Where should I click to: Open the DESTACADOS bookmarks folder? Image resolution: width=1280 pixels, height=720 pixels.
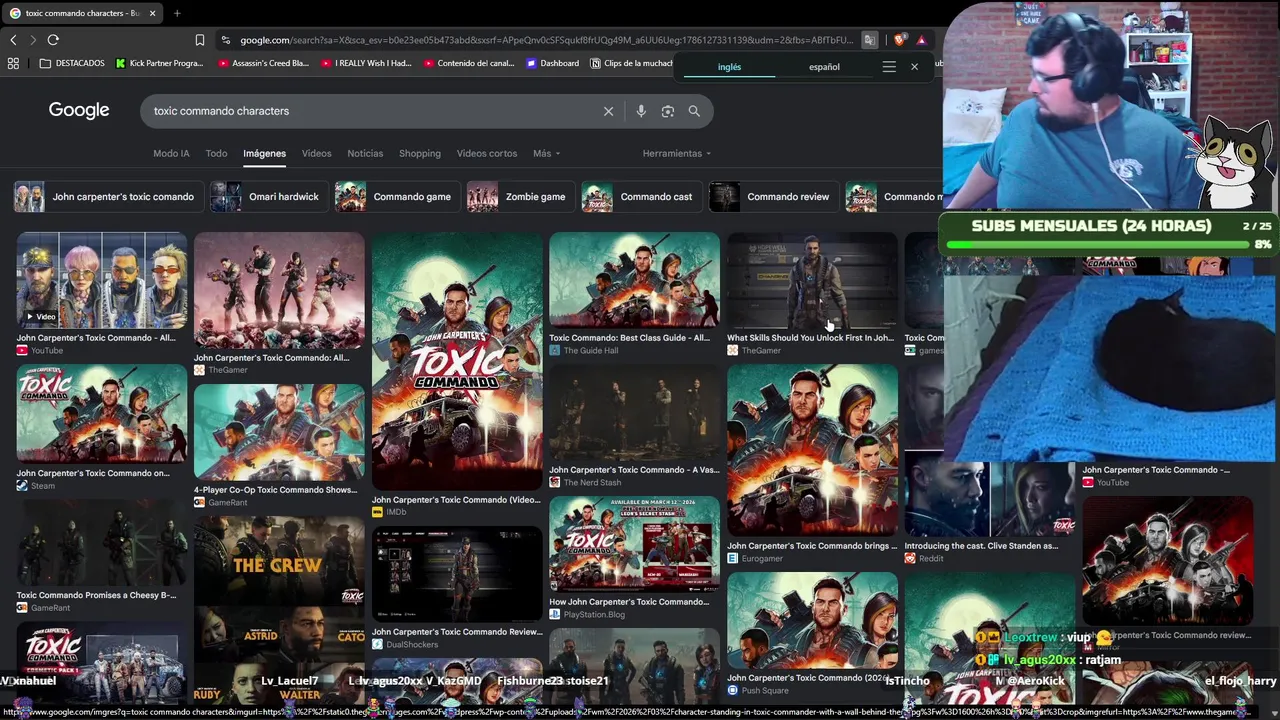click(72, 63)
